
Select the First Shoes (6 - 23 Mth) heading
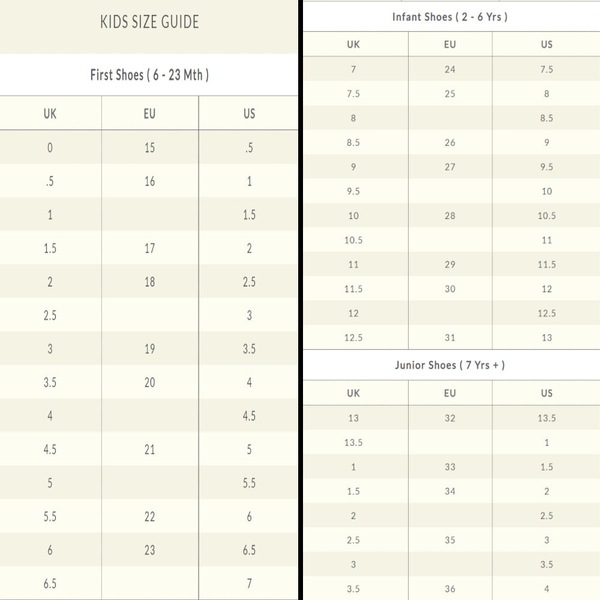149,75
